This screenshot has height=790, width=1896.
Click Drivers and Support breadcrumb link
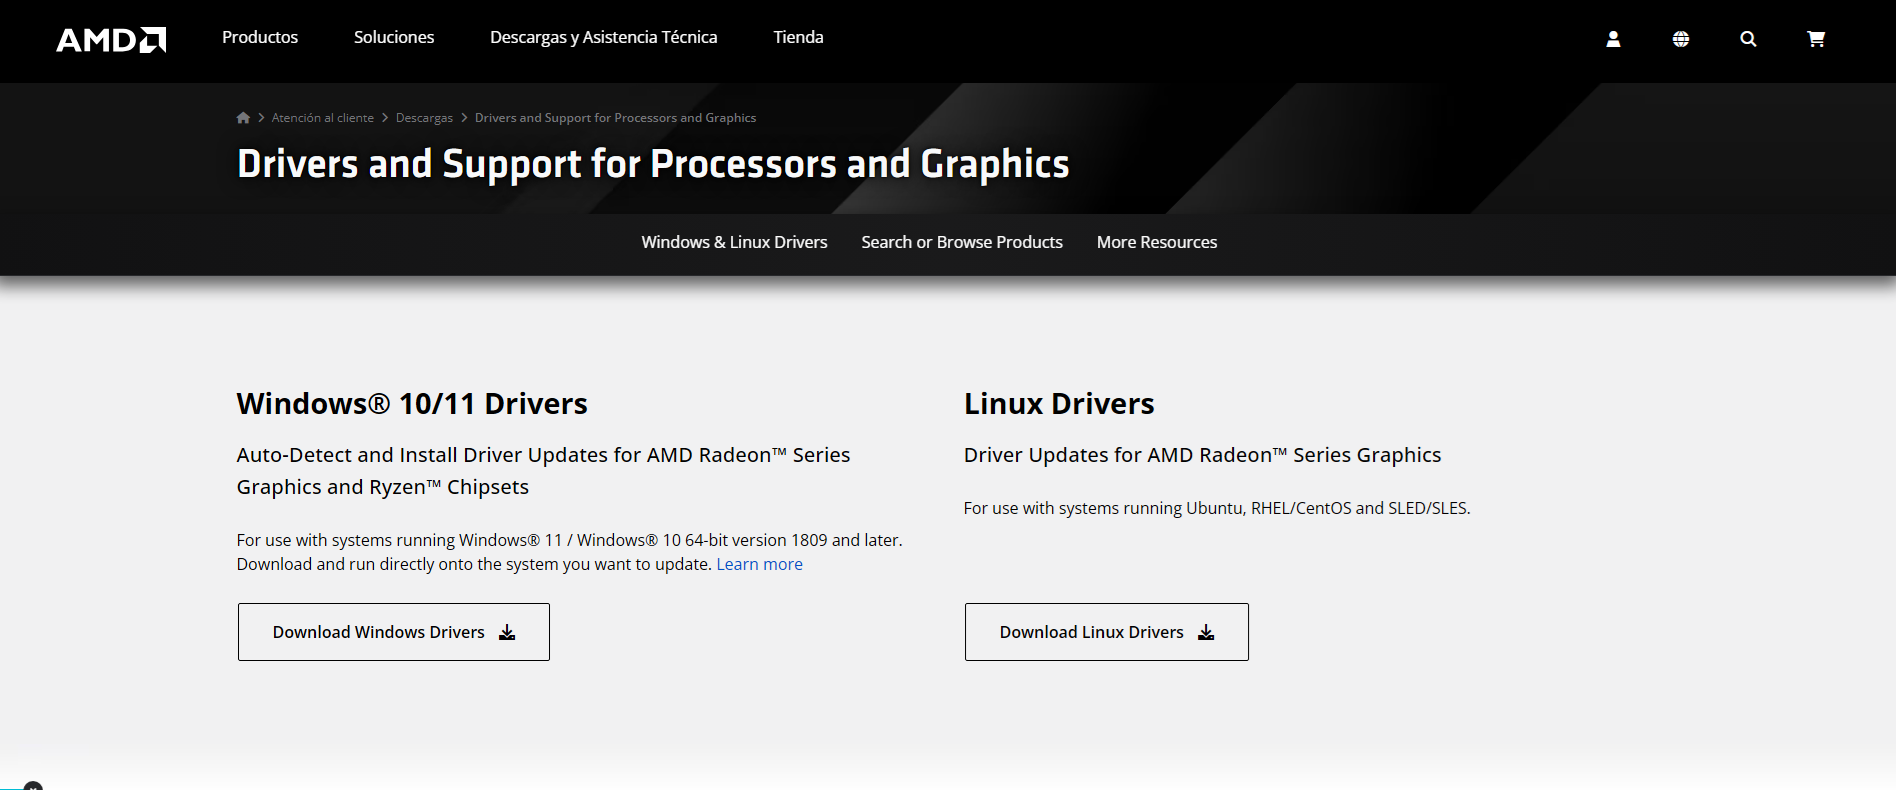coord(615,118)
